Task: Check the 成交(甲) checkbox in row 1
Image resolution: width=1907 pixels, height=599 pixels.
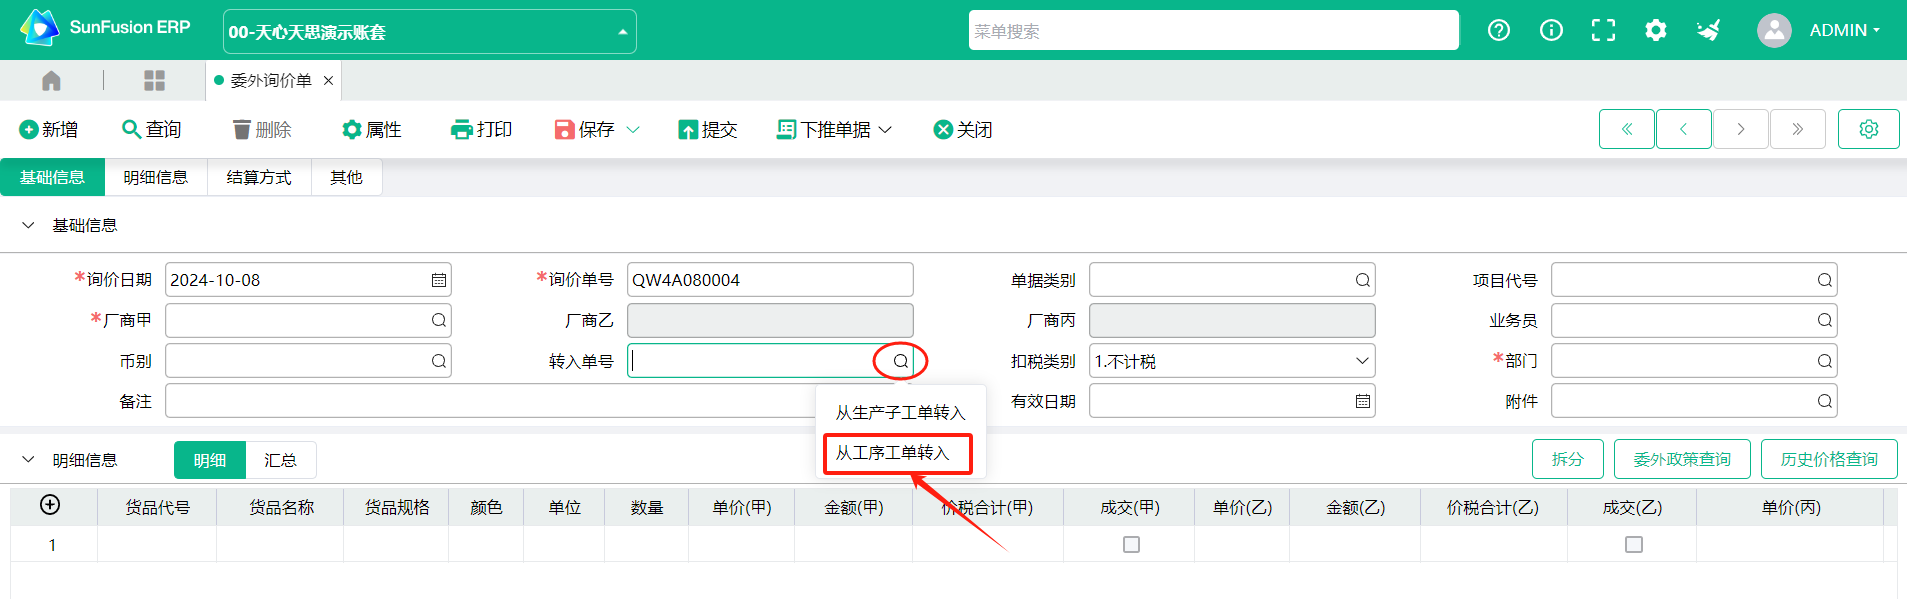Action: pyautogui.click(x=1131, y=544)
